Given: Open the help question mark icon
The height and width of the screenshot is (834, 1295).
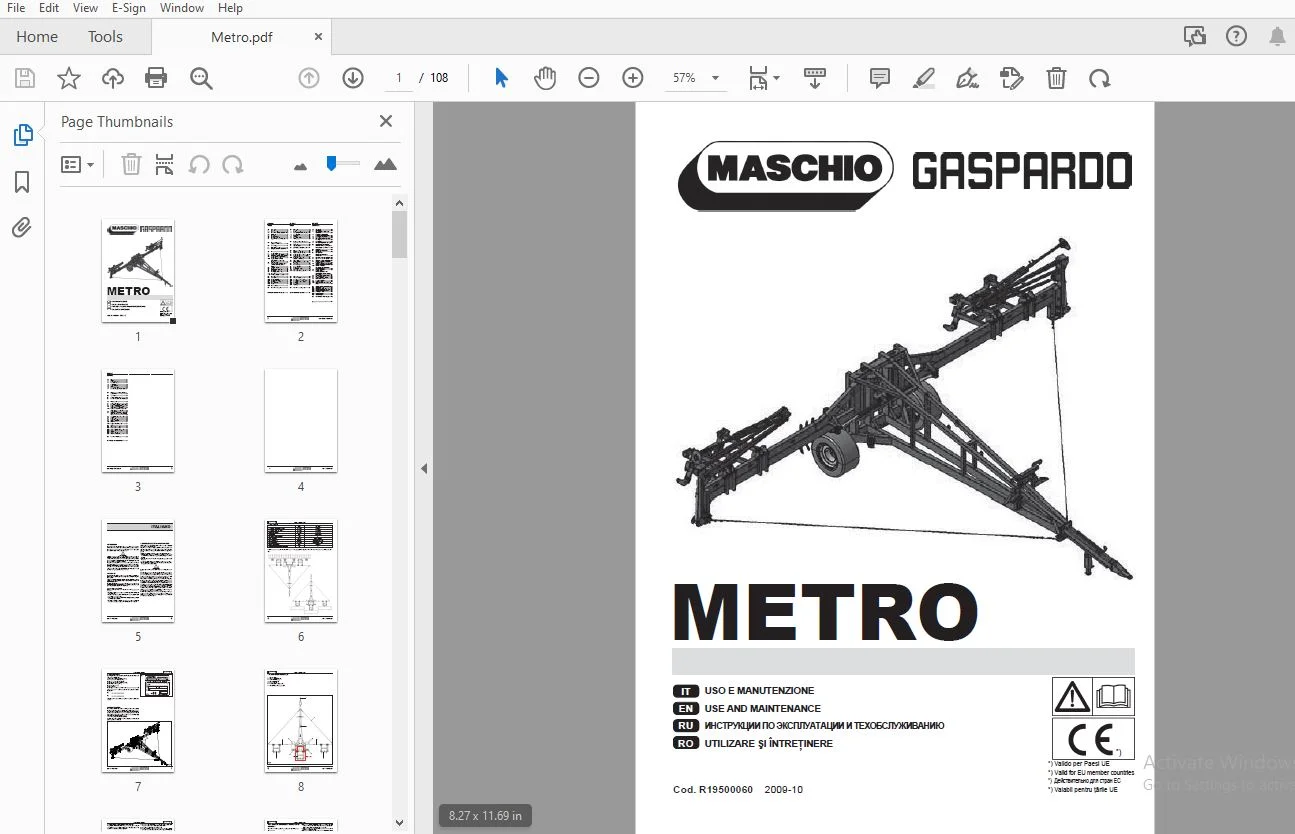Looking at the screenshot, I should (x=1236, y=37).
